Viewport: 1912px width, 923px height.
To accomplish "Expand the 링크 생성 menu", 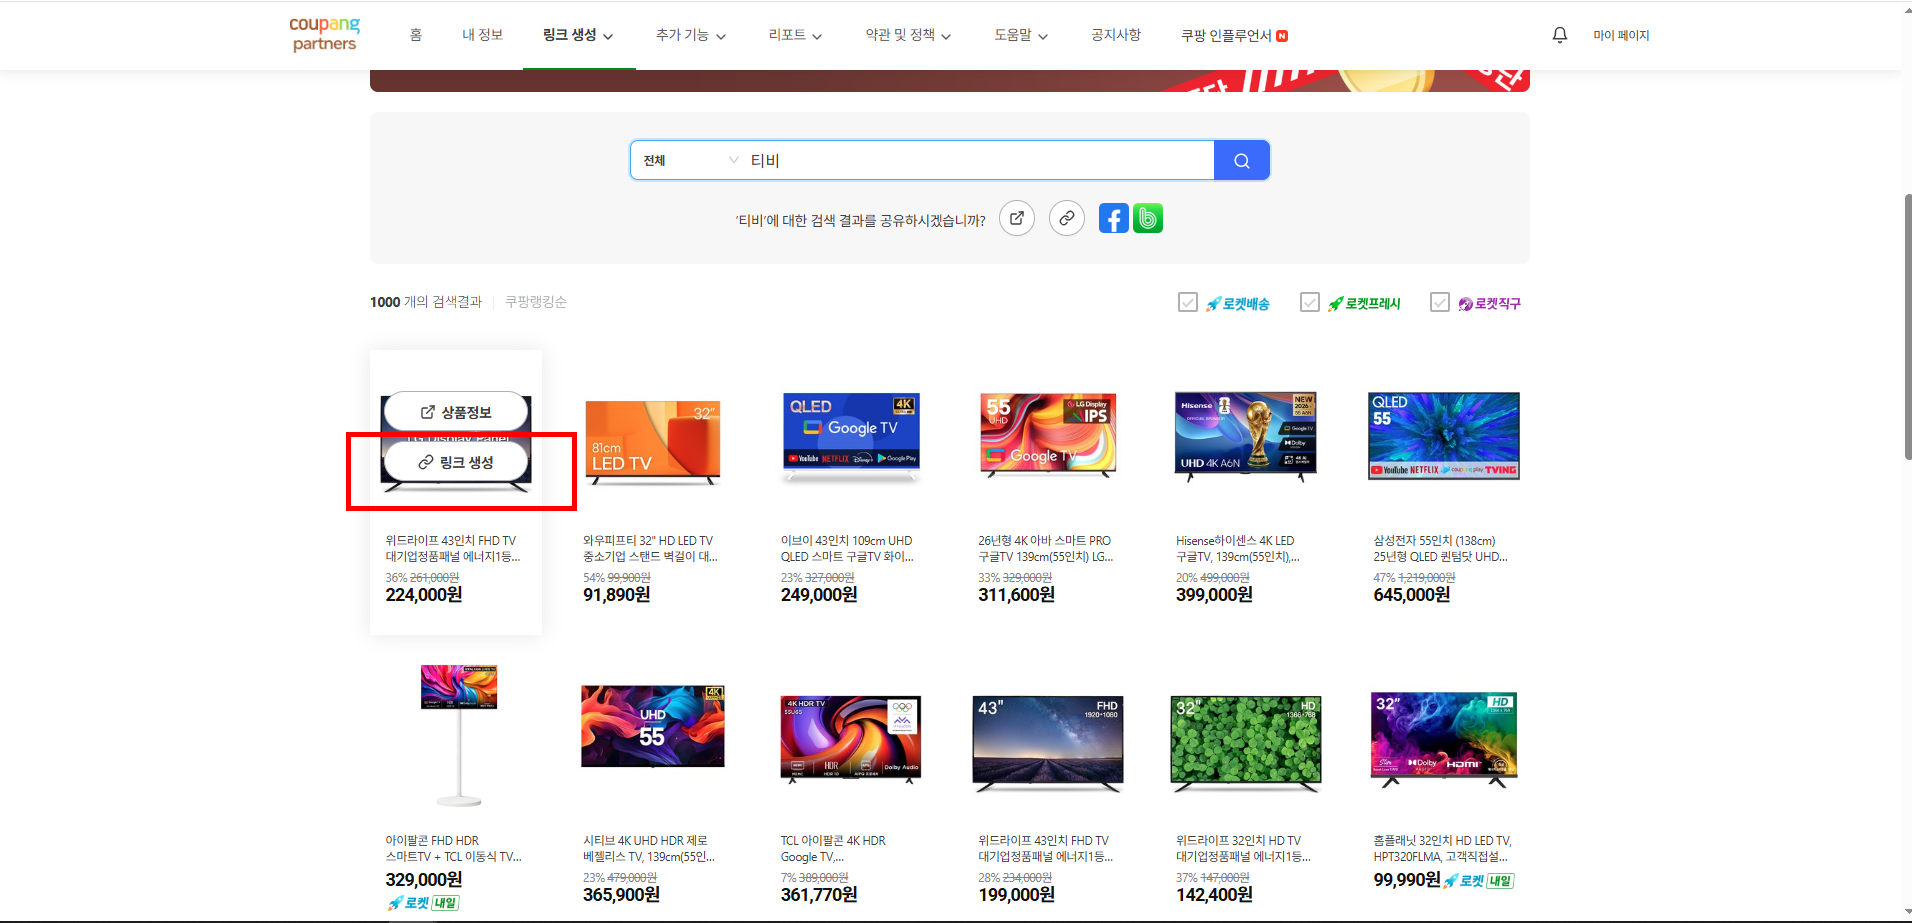I will click(578, 35).
